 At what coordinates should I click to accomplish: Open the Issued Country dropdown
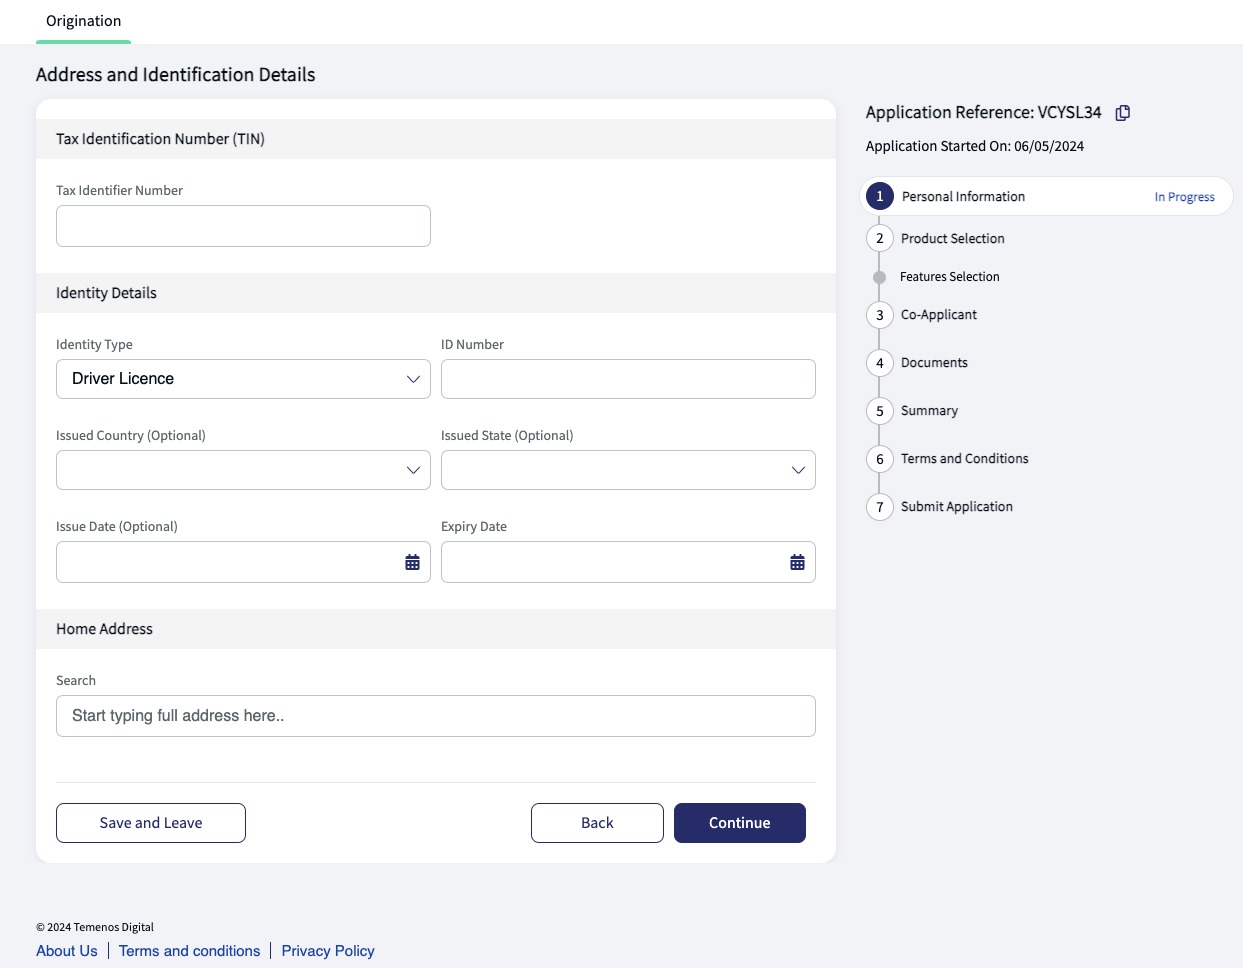coord(243,470)
